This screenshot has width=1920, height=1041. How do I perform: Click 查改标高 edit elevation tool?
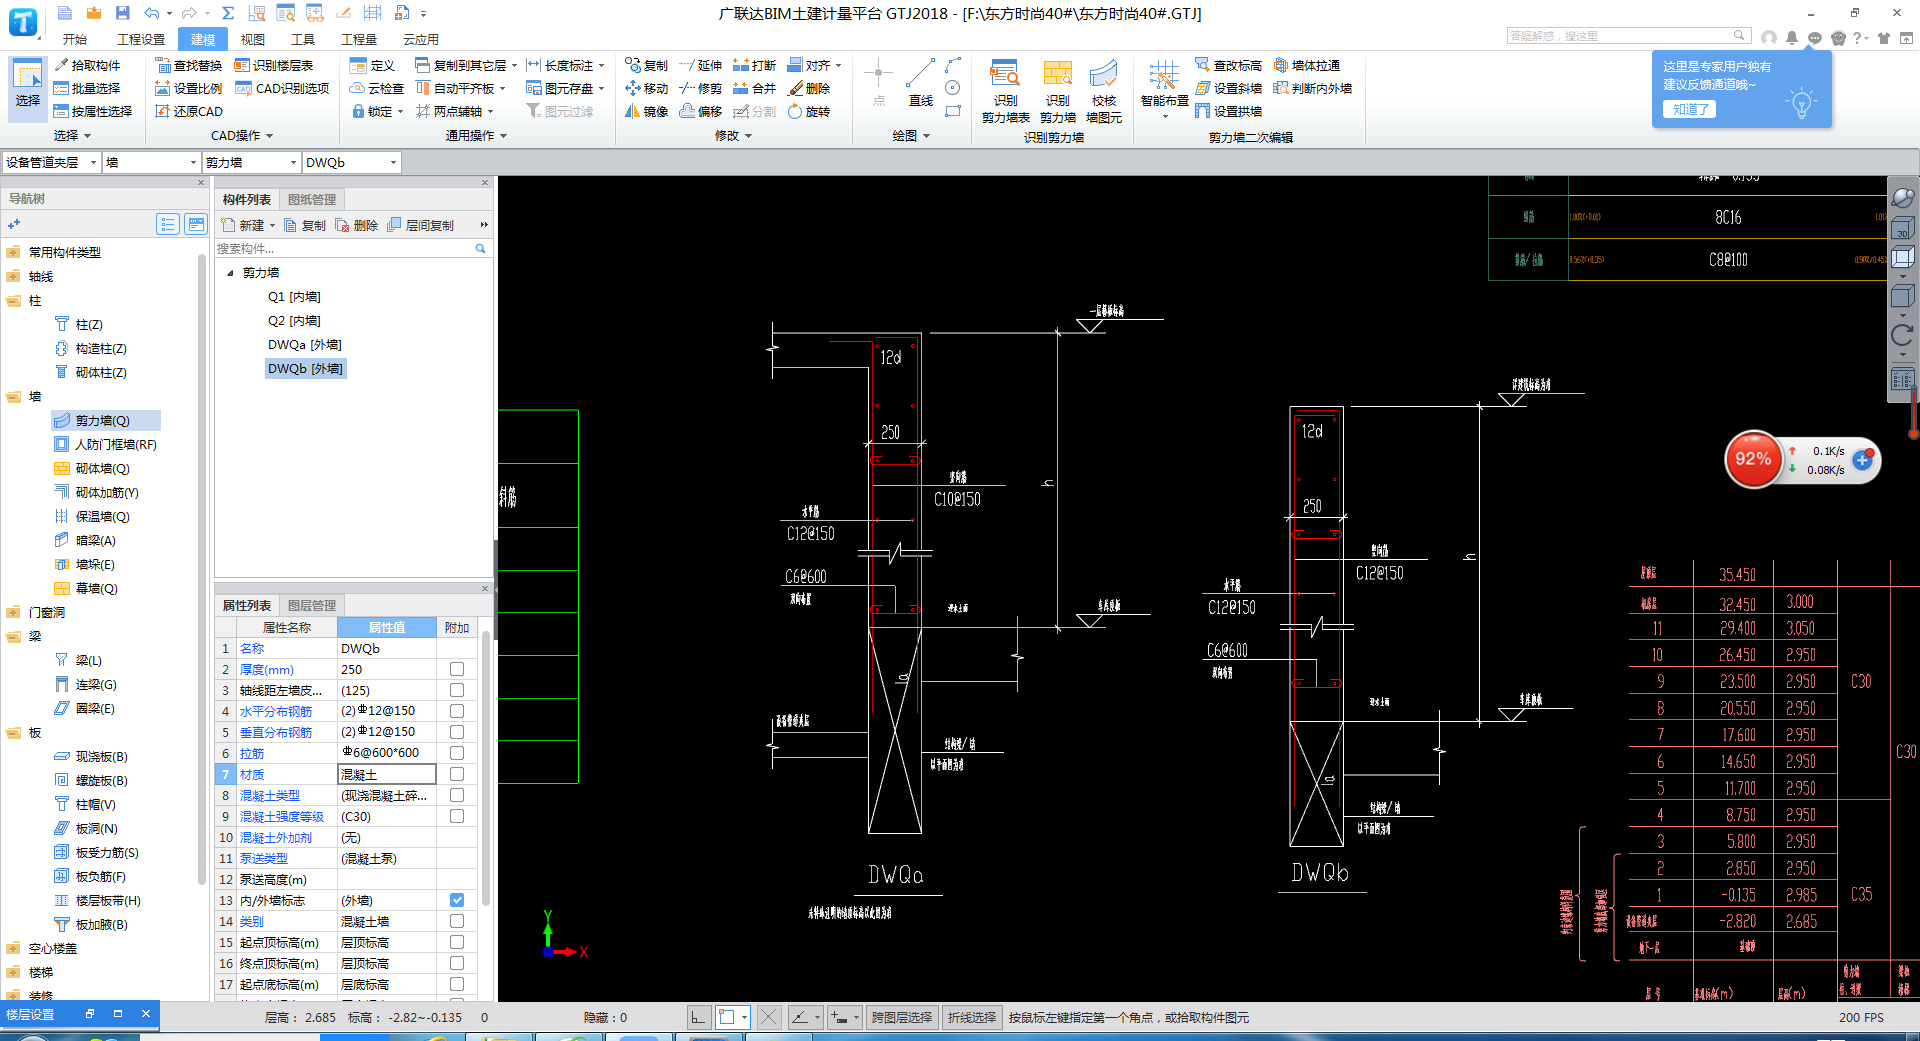(x=1229, y=65)
